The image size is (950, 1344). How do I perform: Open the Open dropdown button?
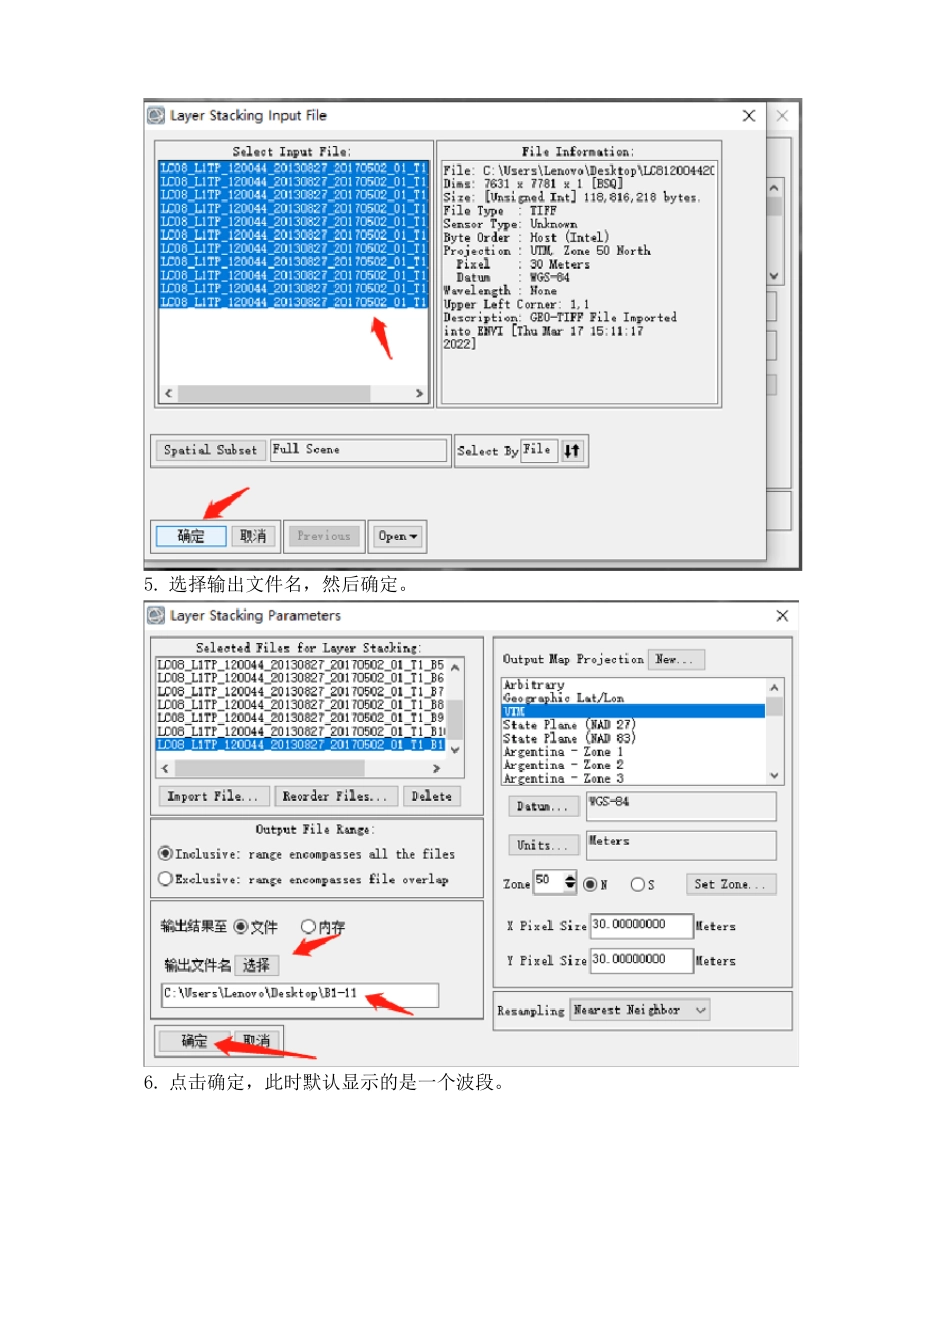click(397, 536)
